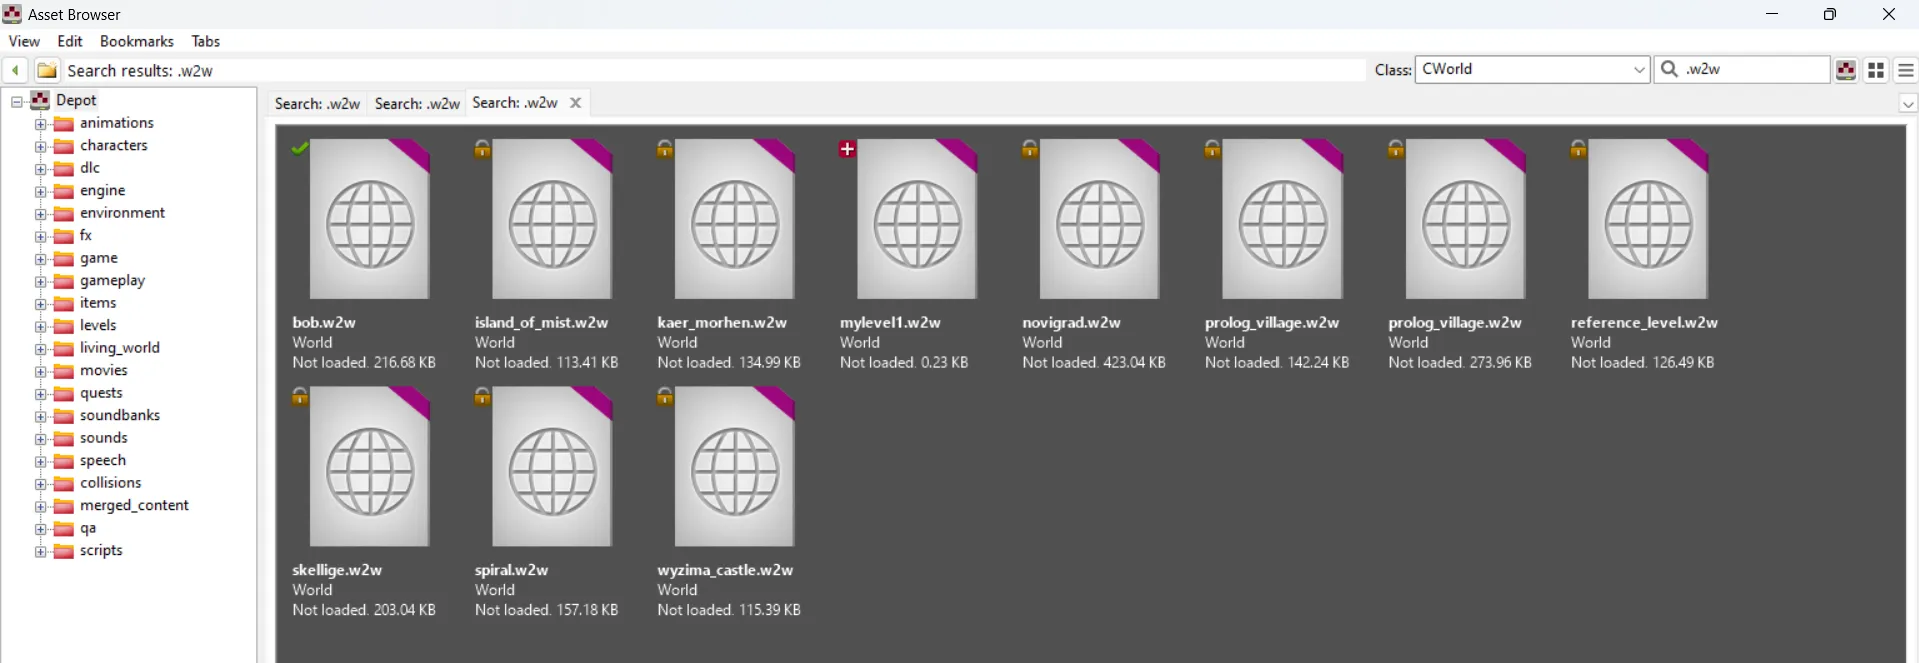Screen dimensions: 1919x663
Task: Select the collisions folder in tree
Action: tap(111, 483)
